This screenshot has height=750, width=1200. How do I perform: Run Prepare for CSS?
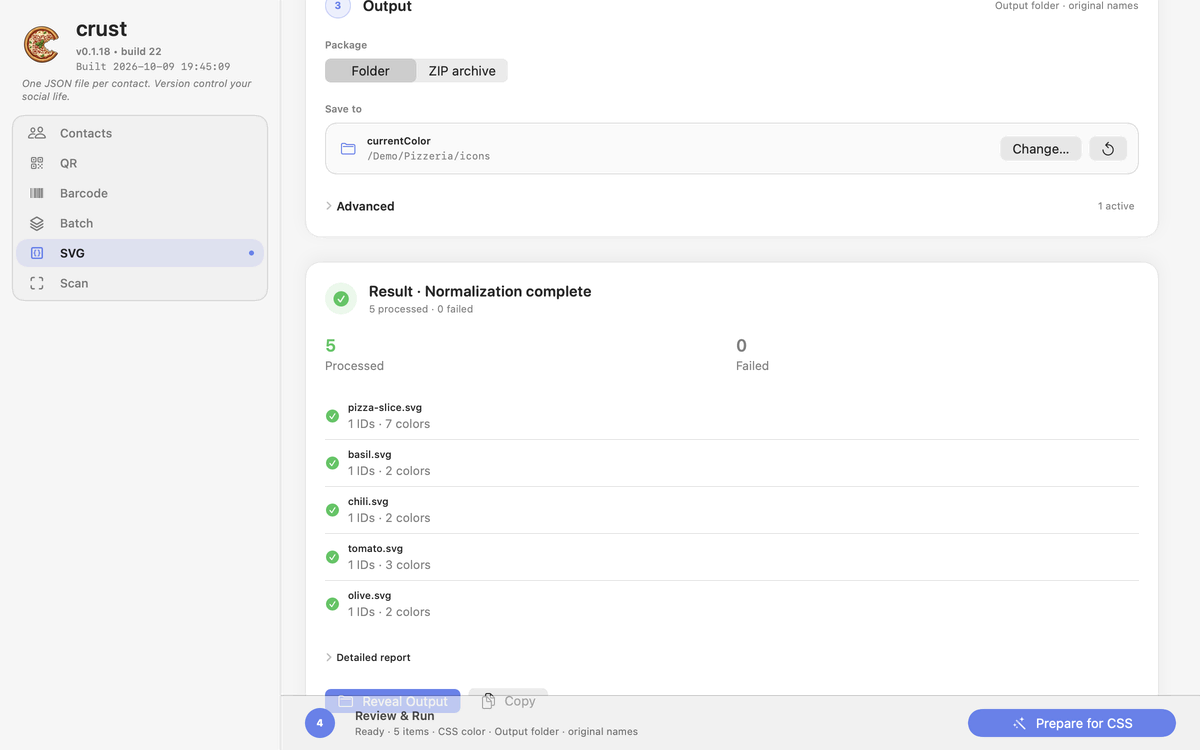pyautogui.click(x=1071, y=723)
